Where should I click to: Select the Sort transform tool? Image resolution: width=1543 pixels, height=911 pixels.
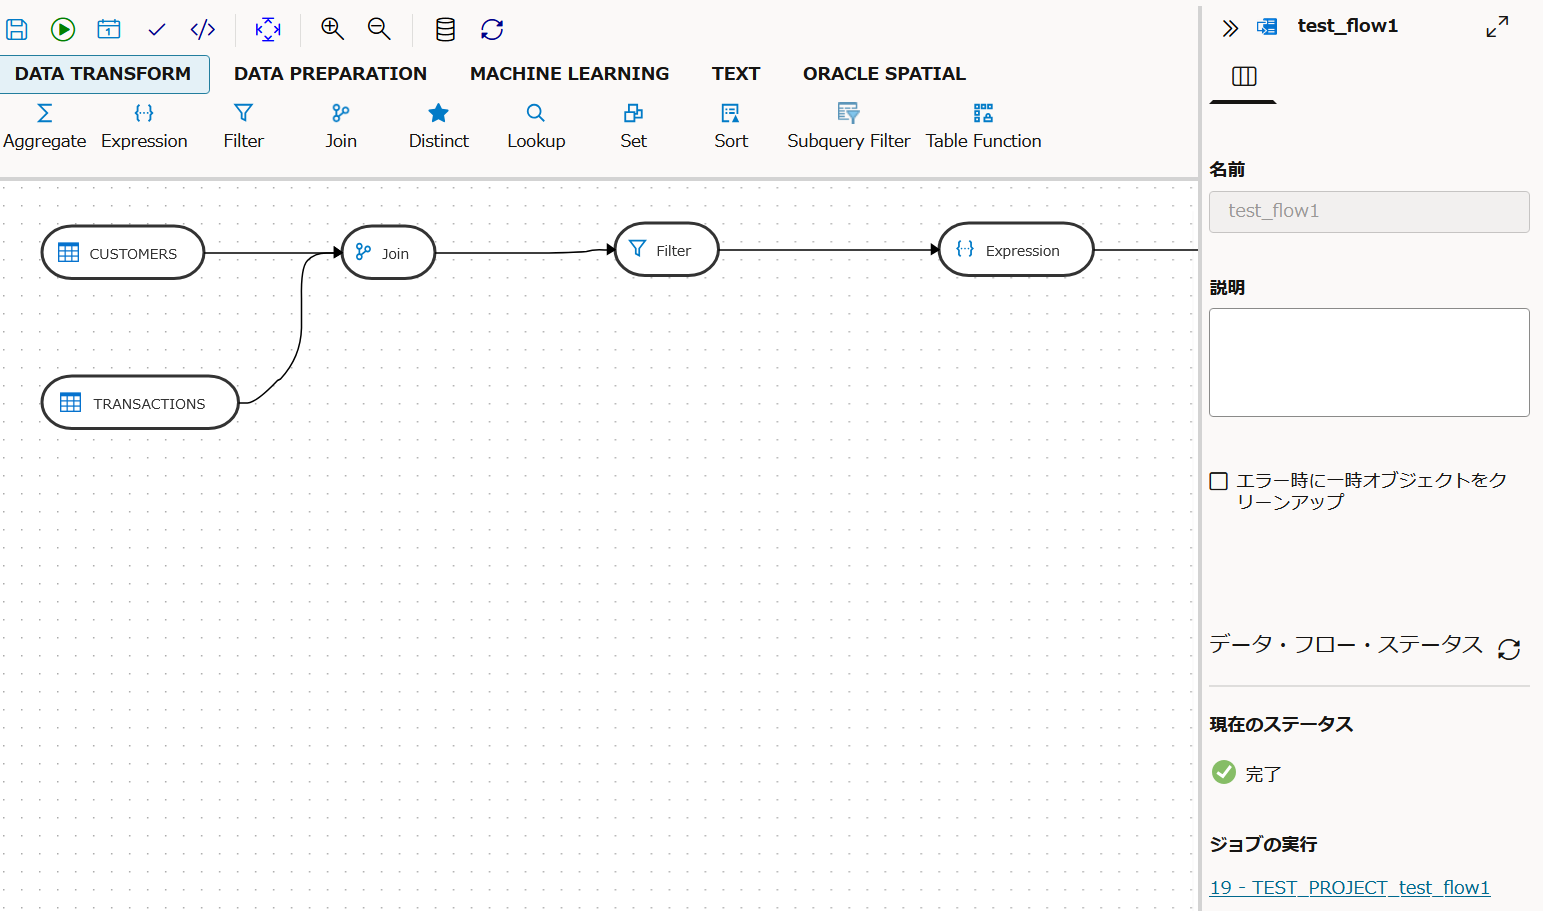point(731,127)
